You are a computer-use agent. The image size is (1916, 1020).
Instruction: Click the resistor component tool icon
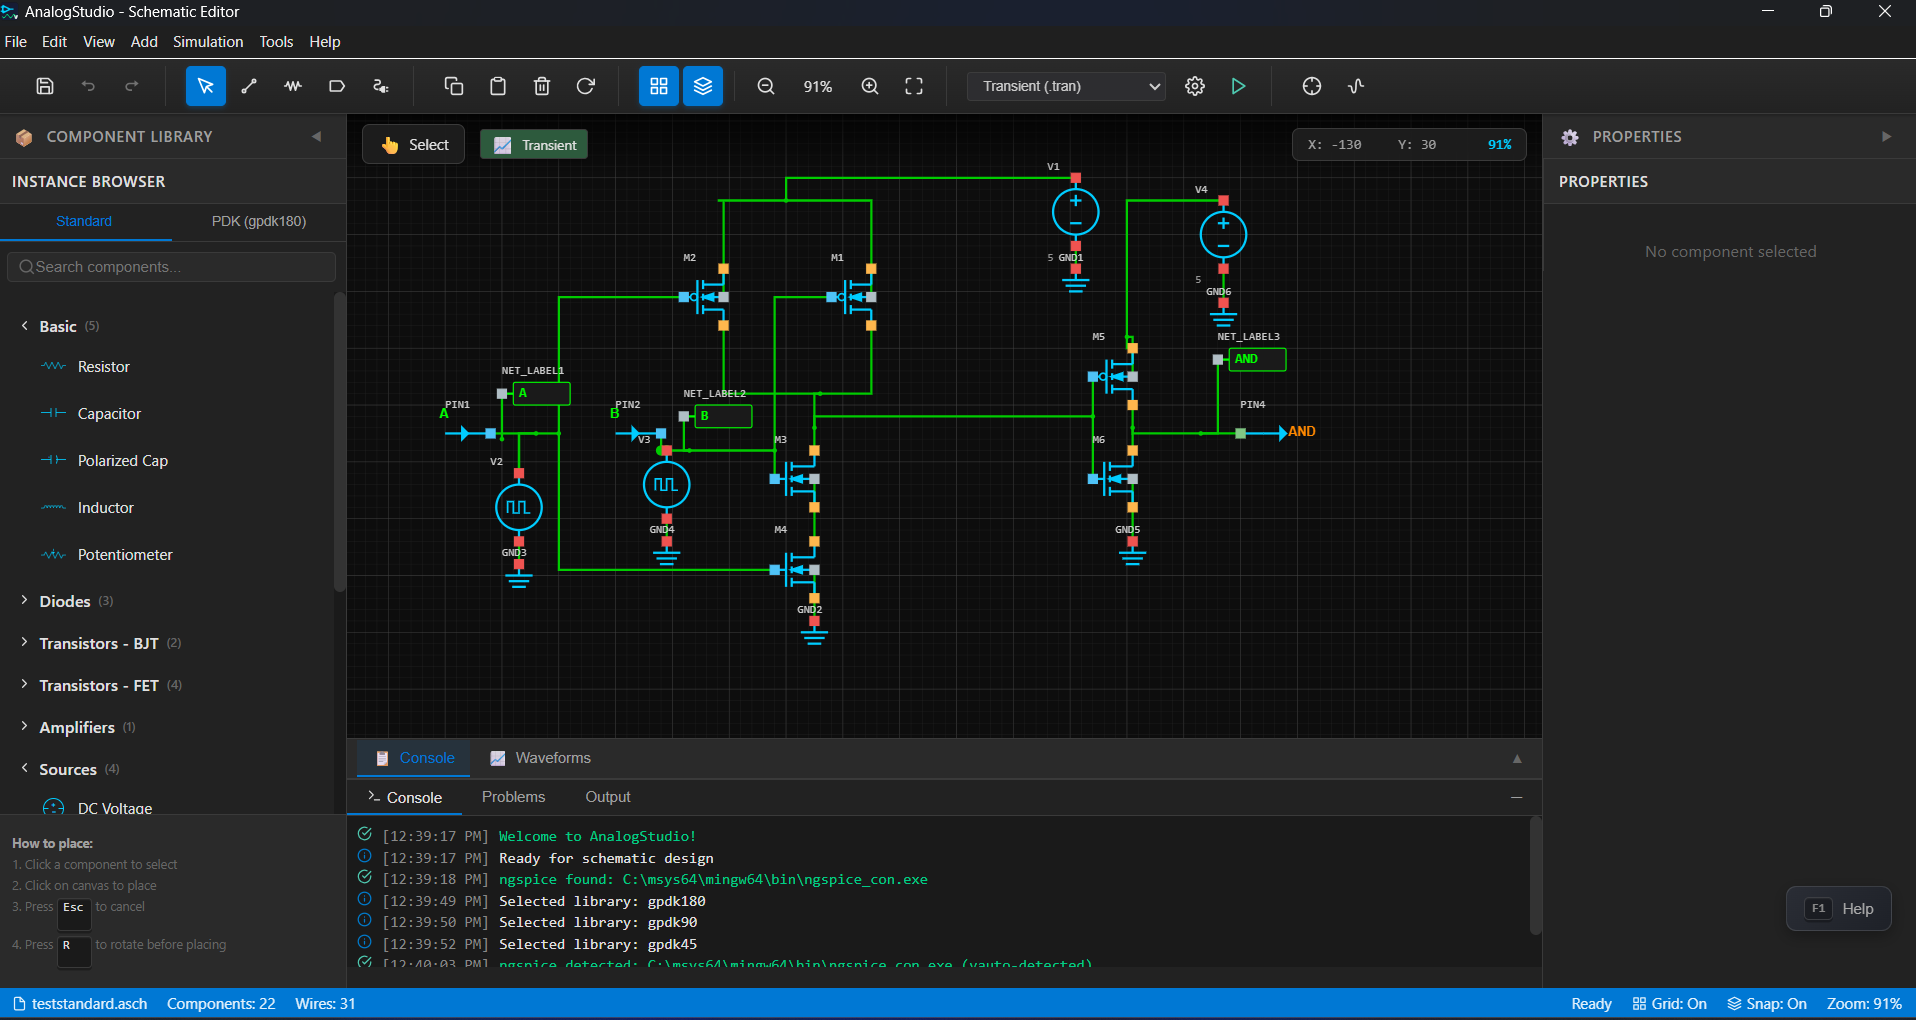point(293,86)
